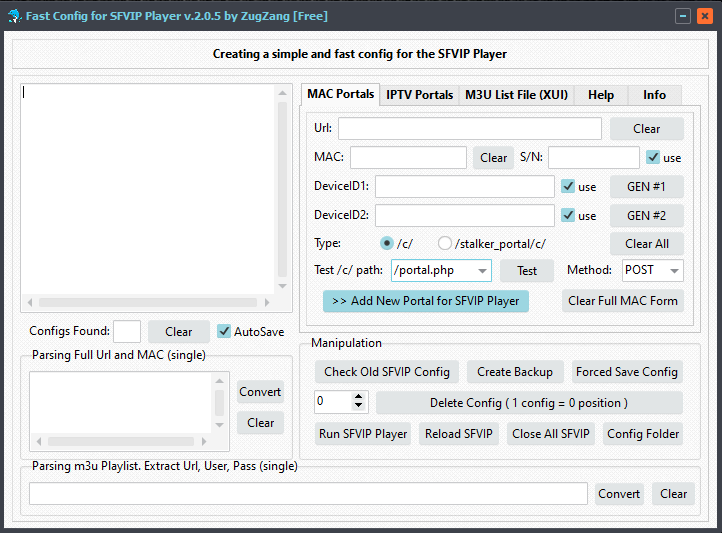Screen dimensions: 722x533
Task: Click Reload SFVIP button
Action: coord(459,434)
